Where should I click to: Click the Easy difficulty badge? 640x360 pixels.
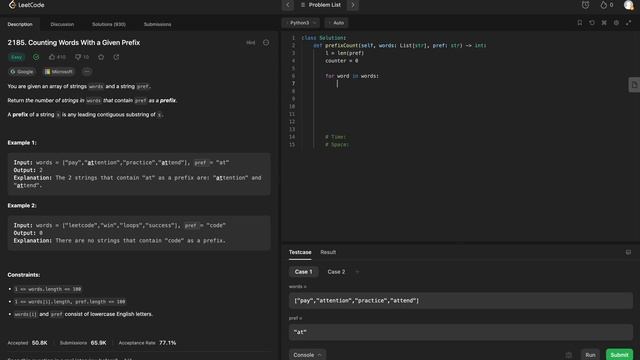(x=17, y=57)
